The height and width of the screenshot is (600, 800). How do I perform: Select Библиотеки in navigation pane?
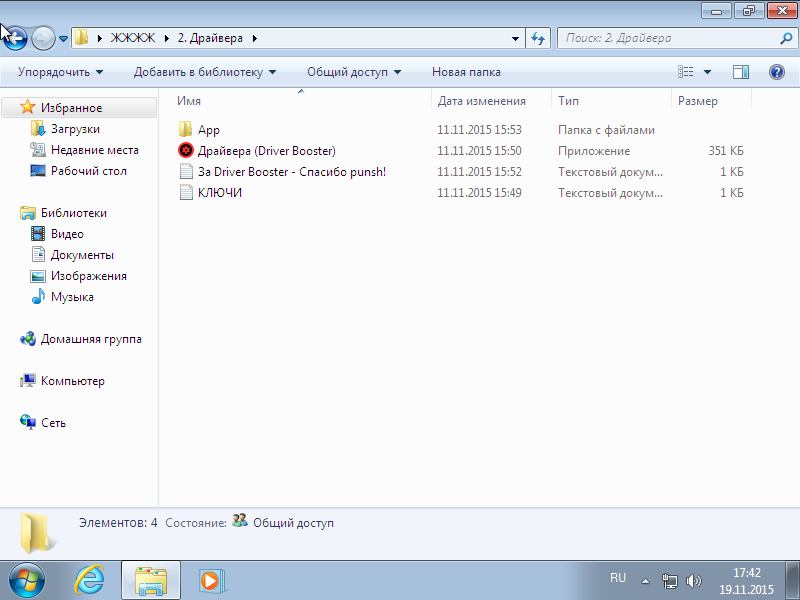(x=73, y=212)
